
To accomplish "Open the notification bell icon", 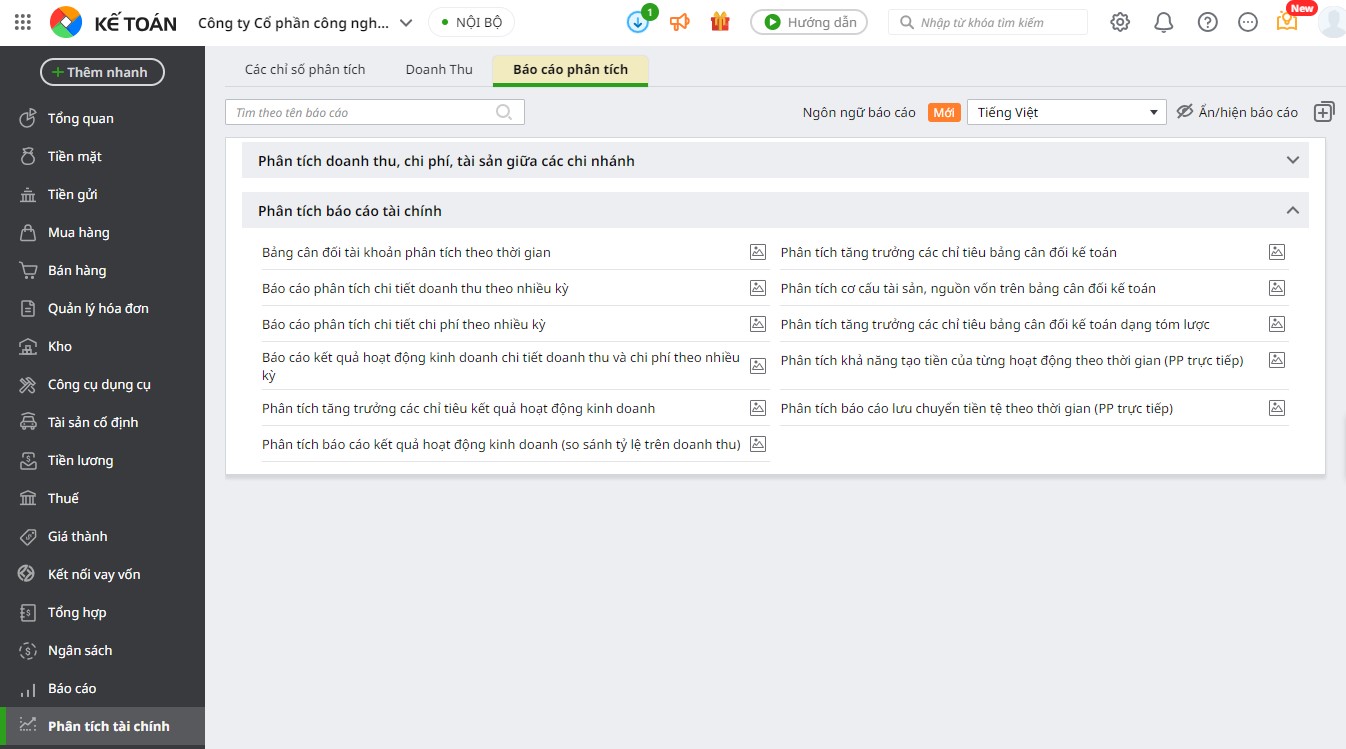I will [x=1163, y=22].
